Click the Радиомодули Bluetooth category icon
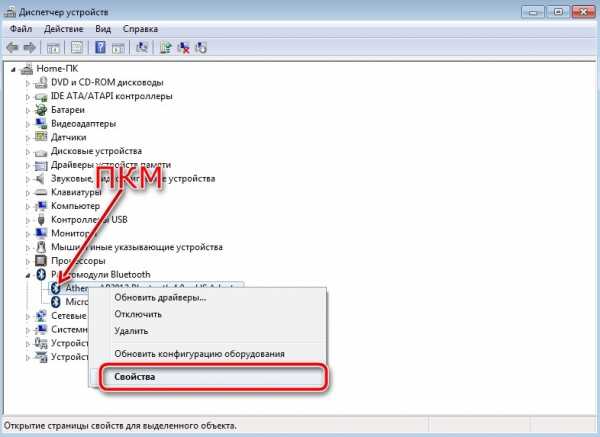 coord(41,274)
